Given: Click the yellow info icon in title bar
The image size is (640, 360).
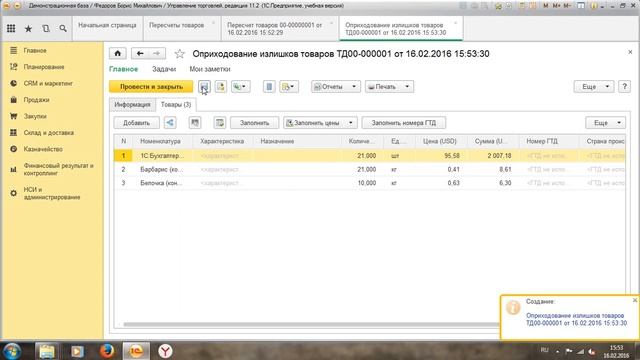Looking at the screenshot, I should [x=593, y=6].
